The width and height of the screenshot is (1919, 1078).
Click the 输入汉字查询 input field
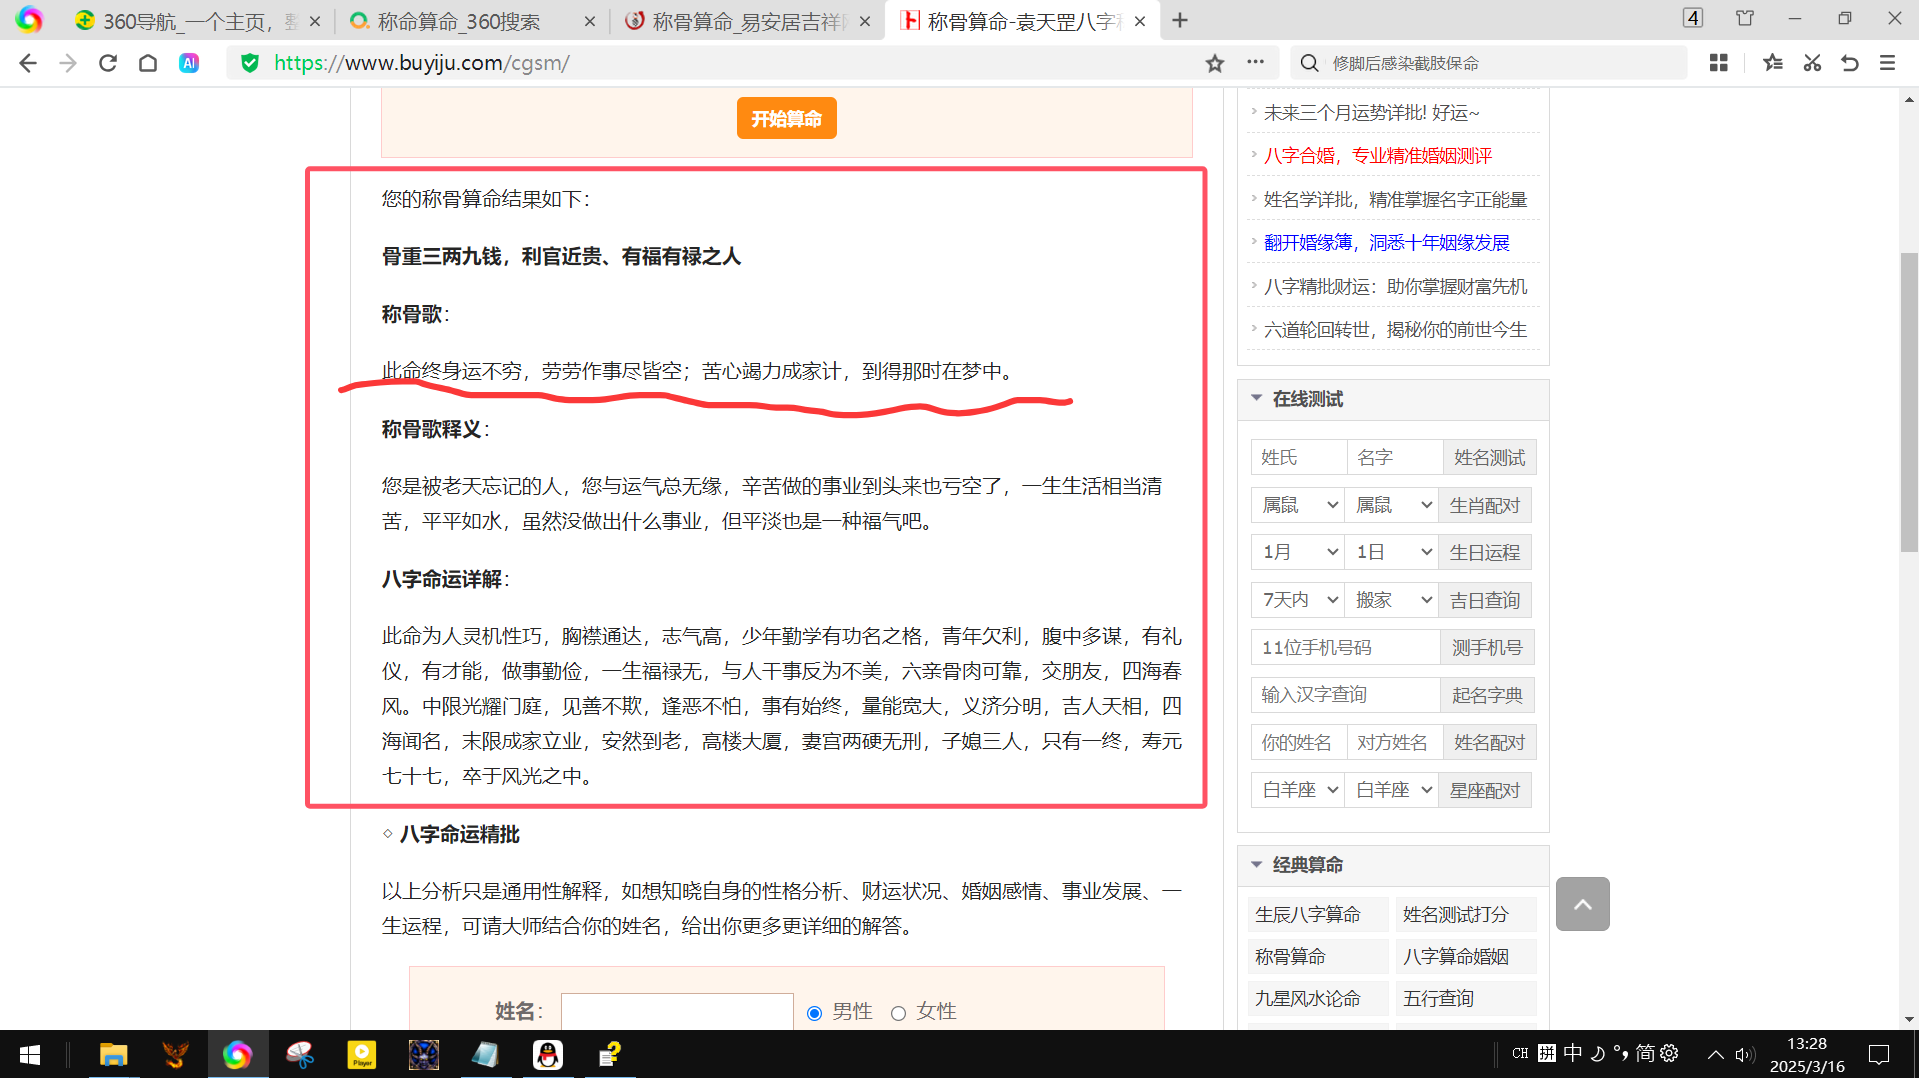[x=1345, y=694]
